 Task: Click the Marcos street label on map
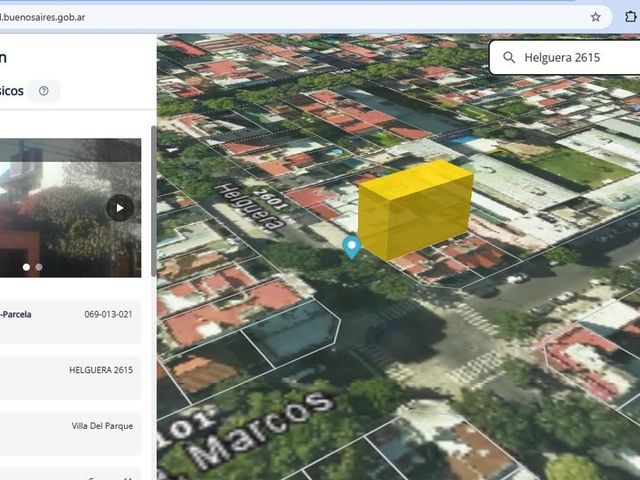coord(261,431)
